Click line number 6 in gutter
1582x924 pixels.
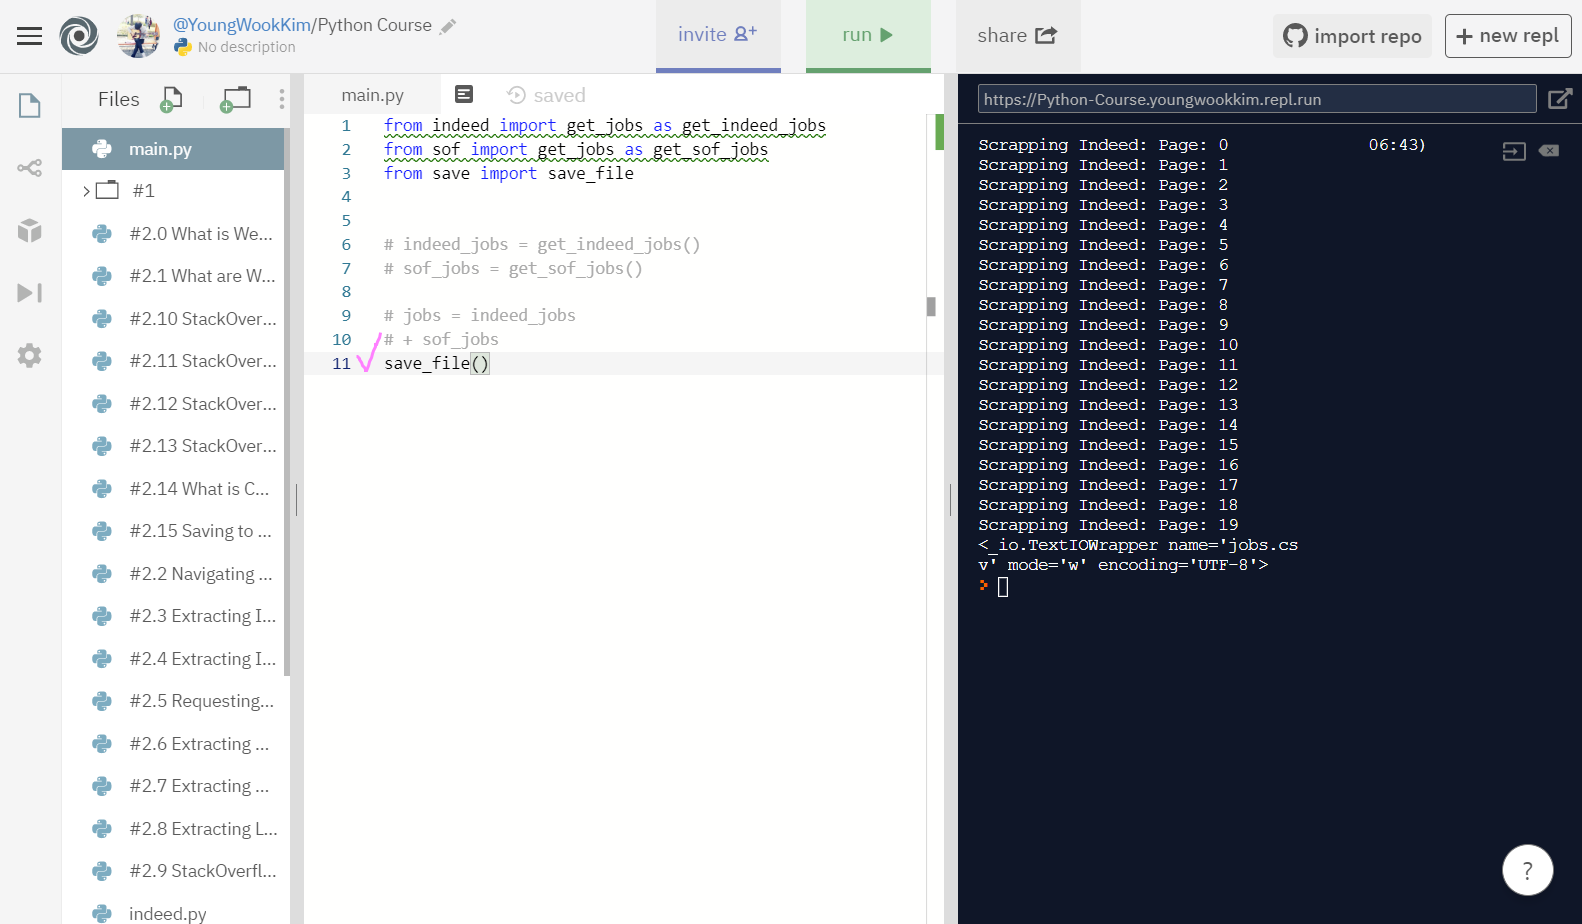[346, 244]
